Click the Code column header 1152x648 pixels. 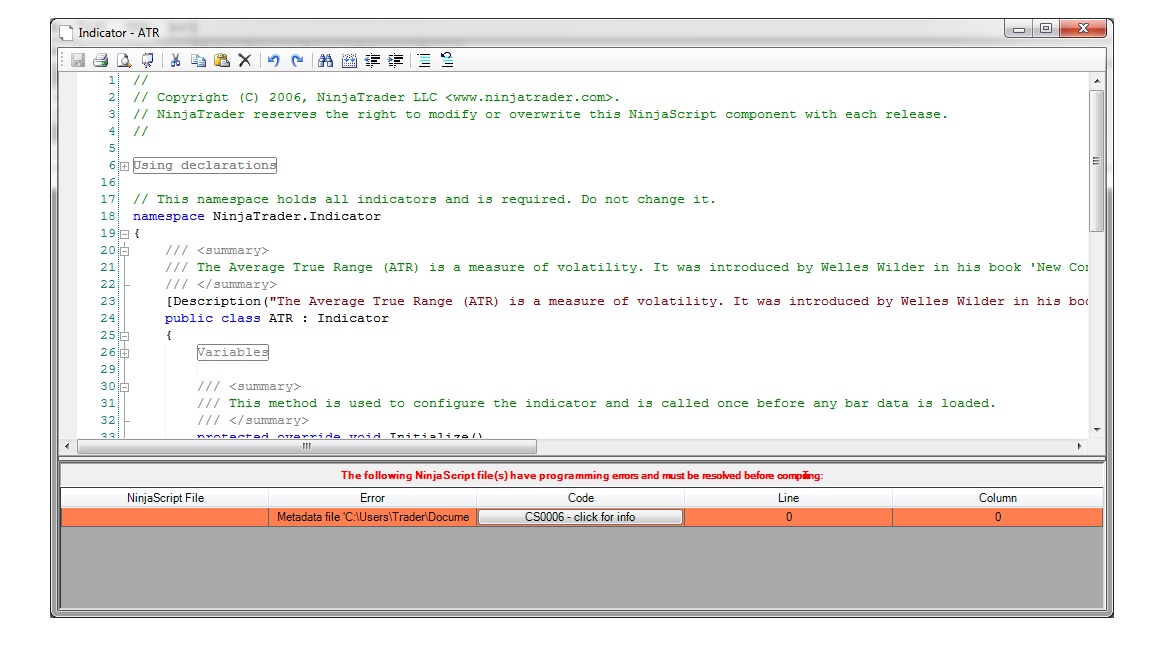[580, 498]
